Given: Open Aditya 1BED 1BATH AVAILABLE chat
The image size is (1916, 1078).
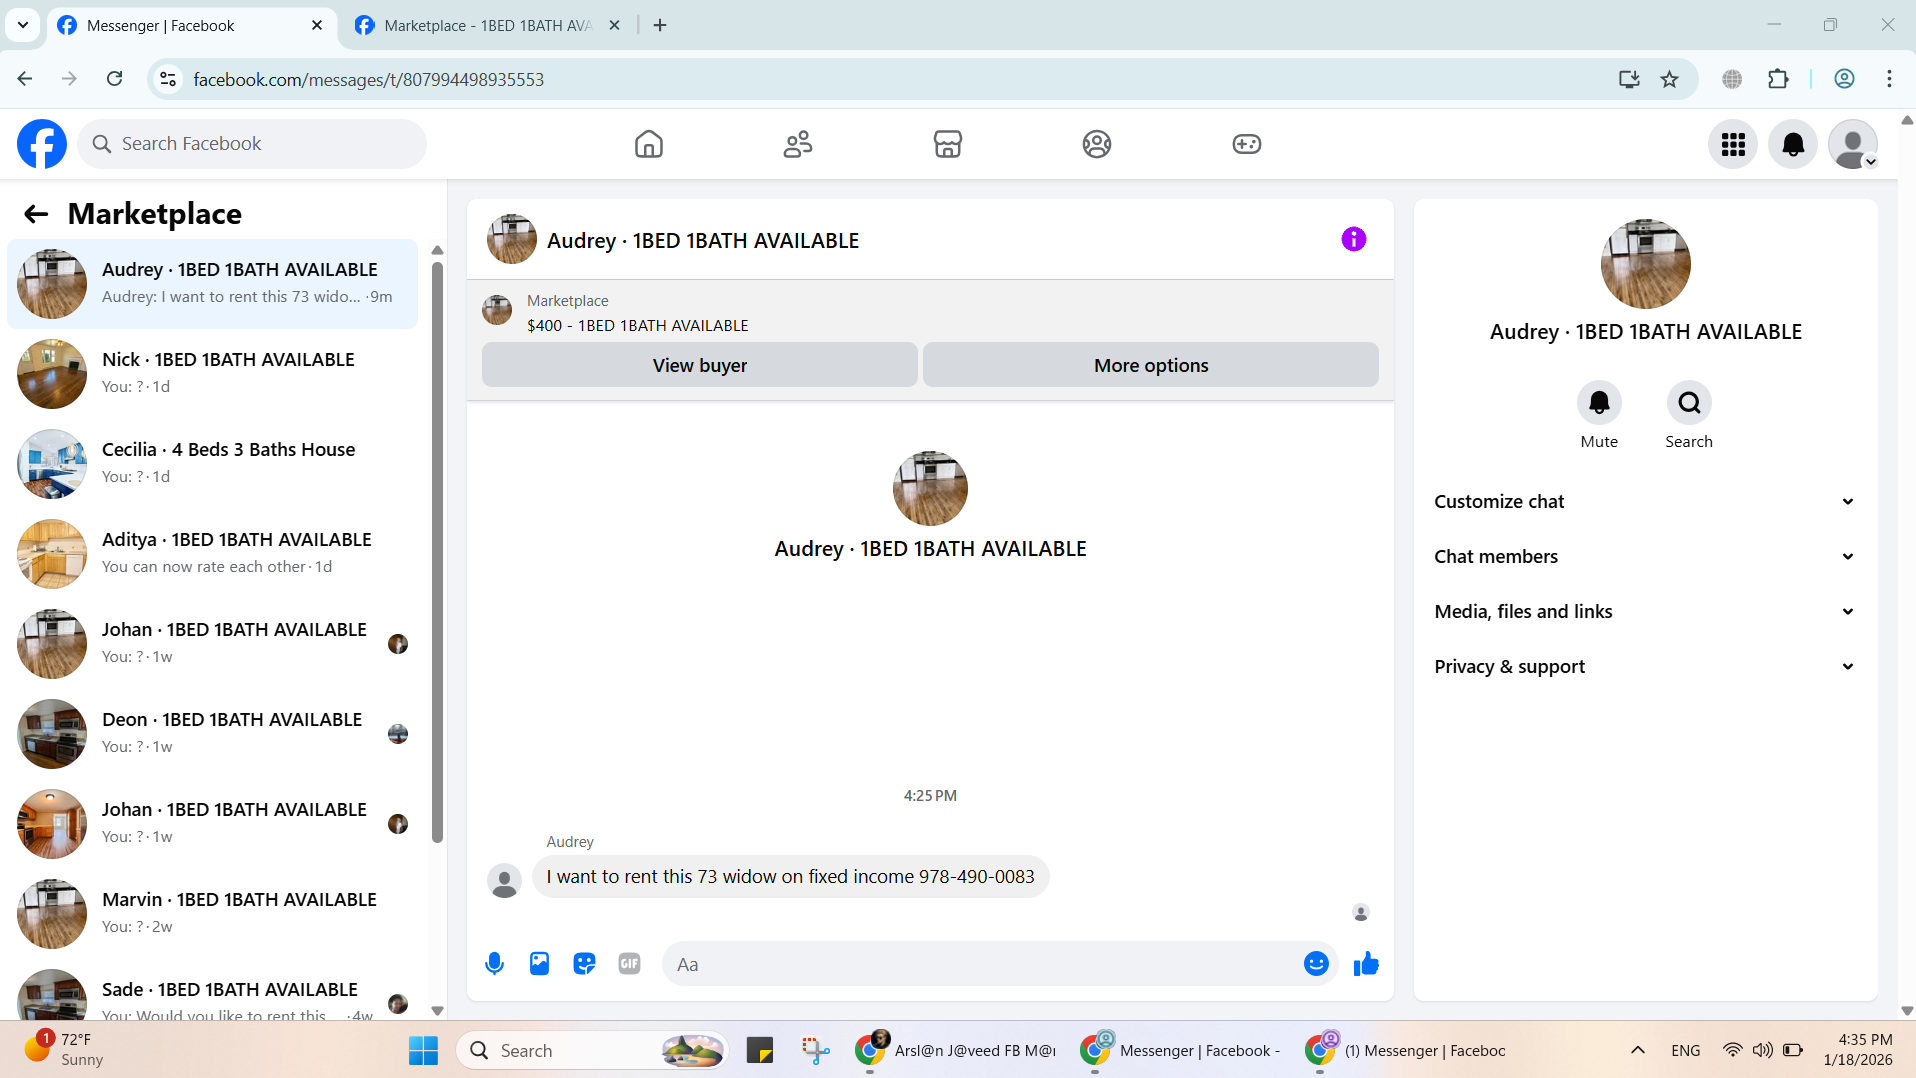Looking at the screenshot, I should (x=212, y=554).
